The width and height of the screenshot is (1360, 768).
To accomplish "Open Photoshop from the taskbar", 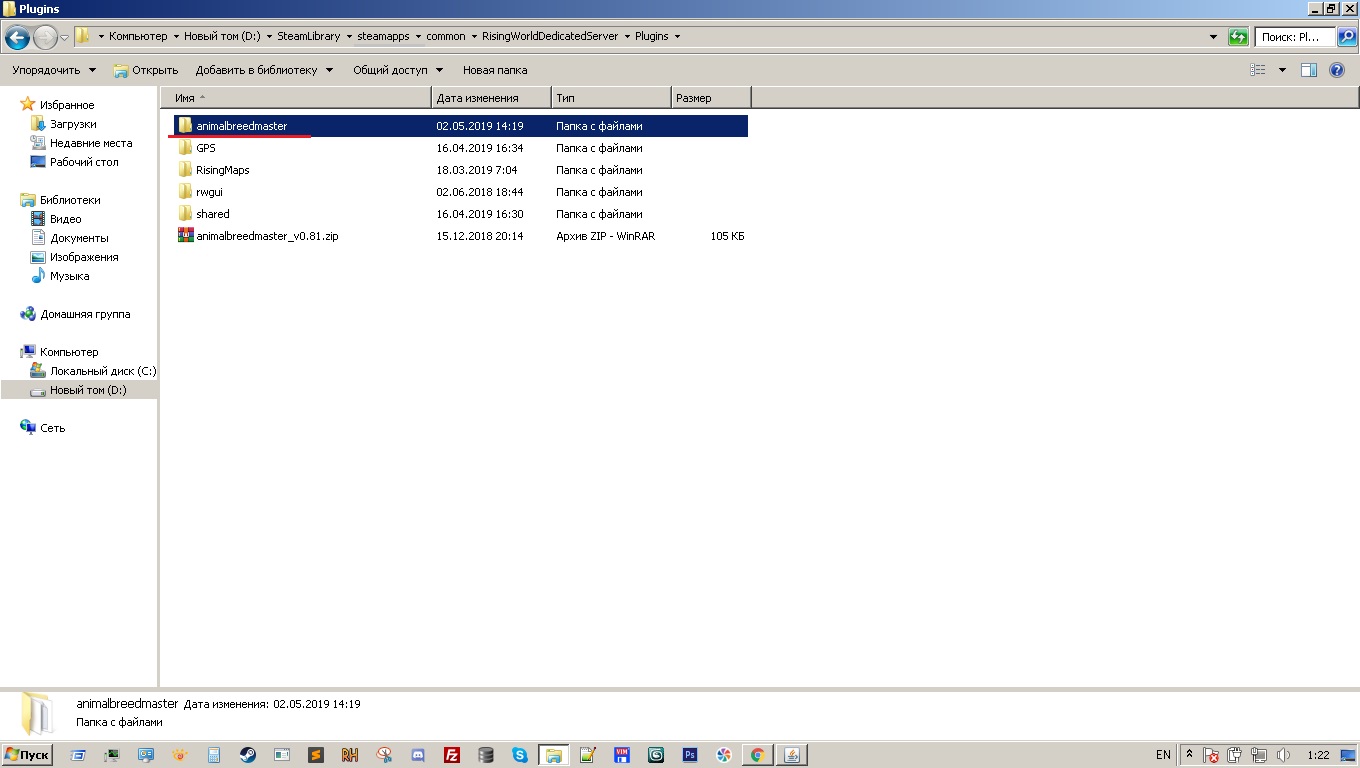I will (x=689, y=755).
